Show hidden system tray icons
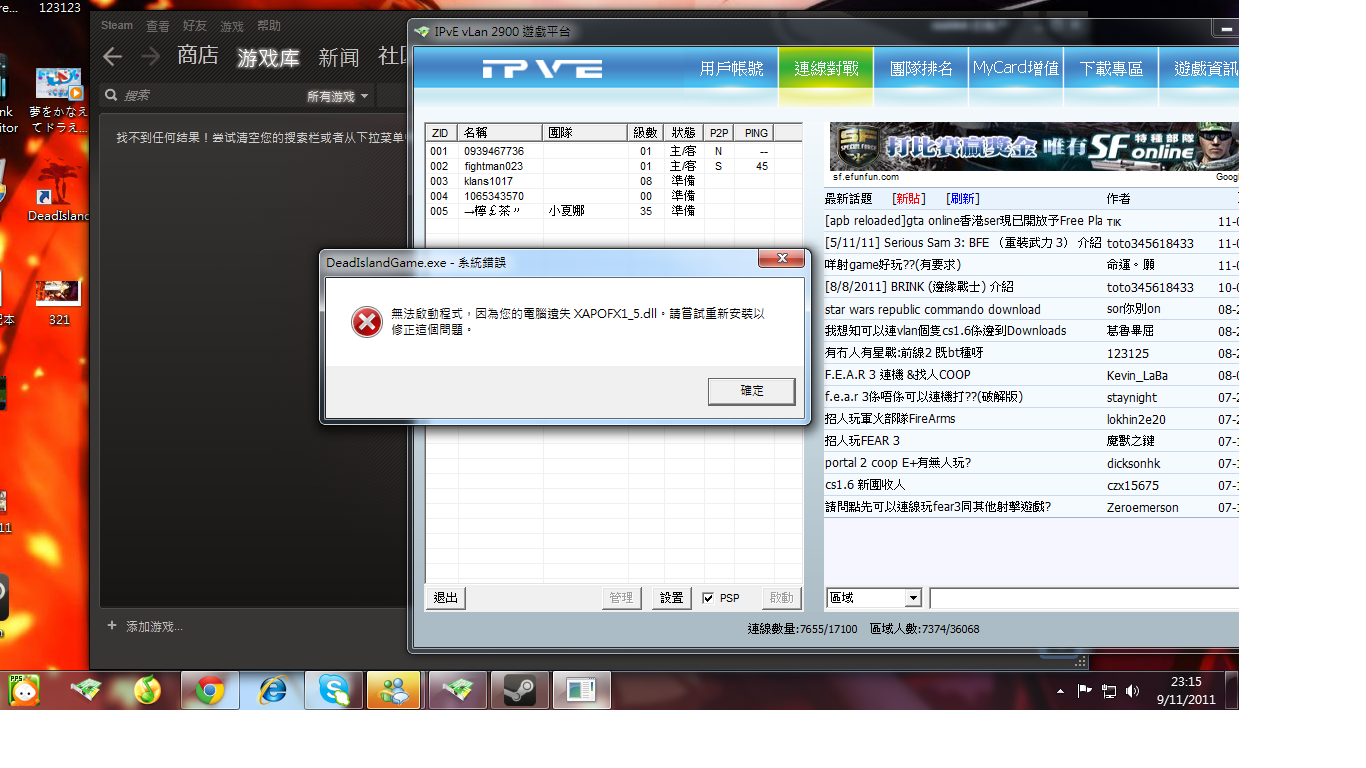The width and height of the screenshot is (1366, 768). (x=1061, y=690)
